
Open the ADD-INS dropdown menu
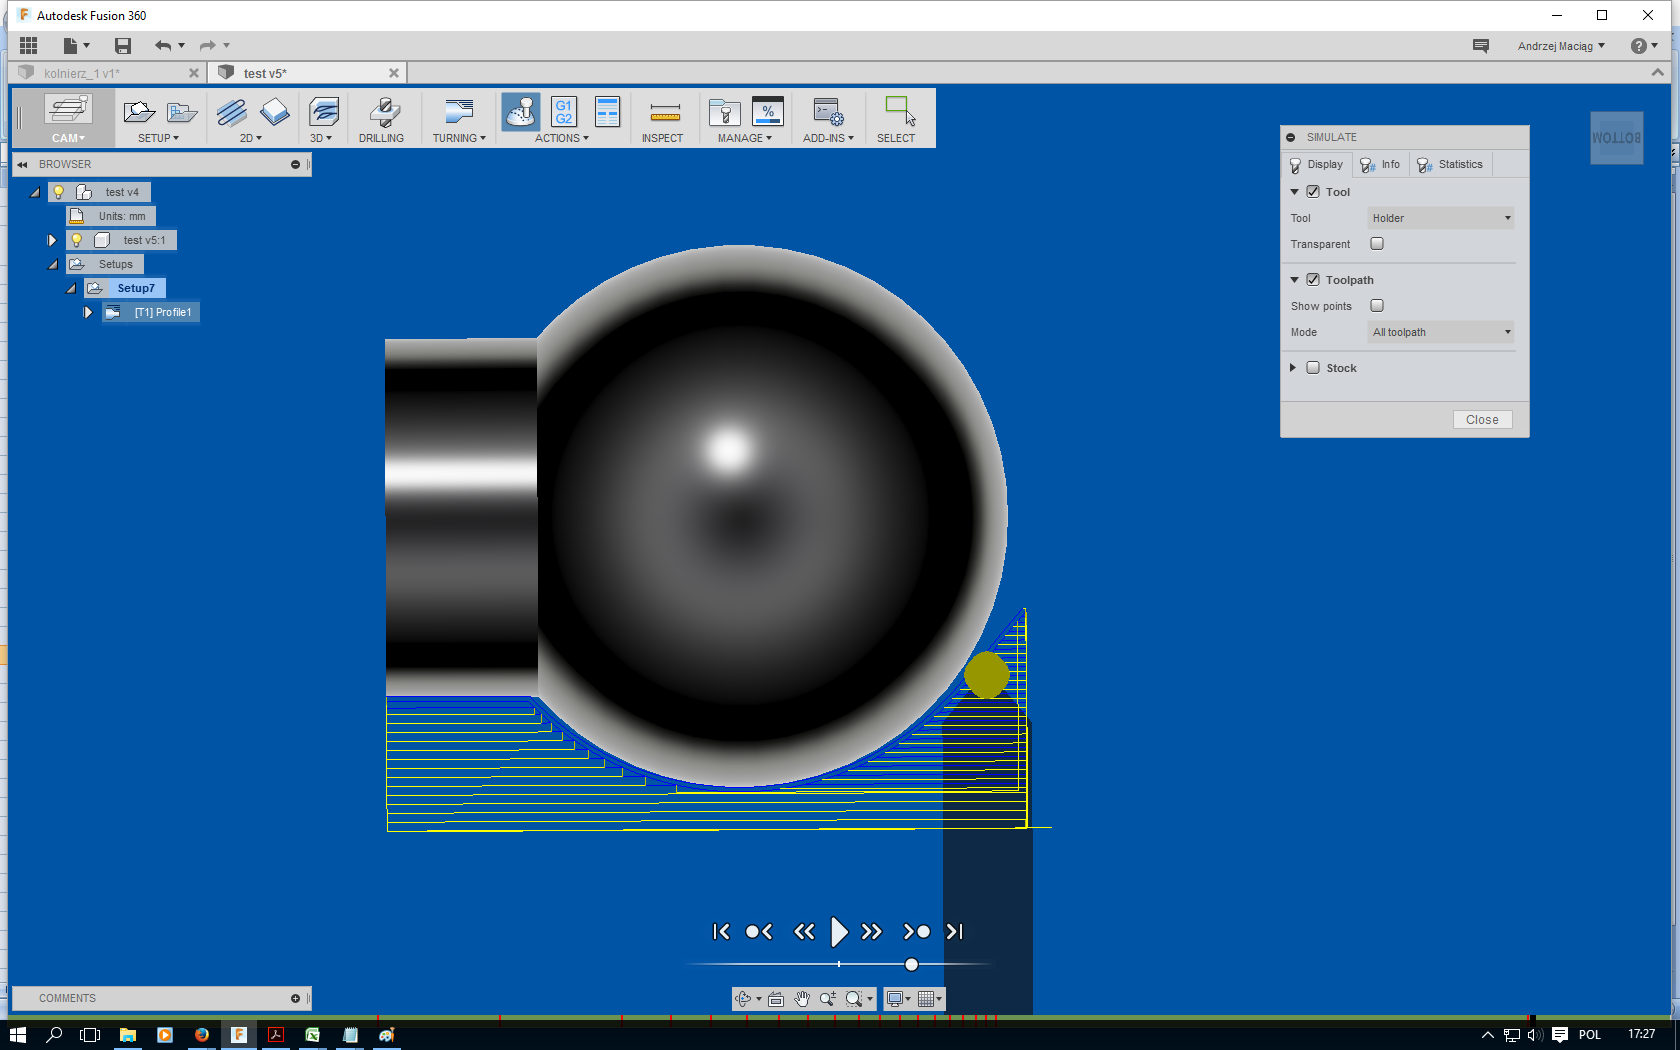pyautogui.click(x=828, y=138)
